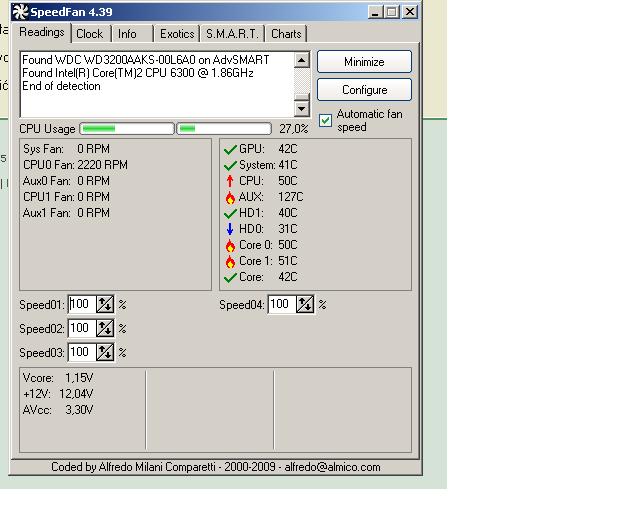Click the 'Vcore: 1,15V' voltage reading
640x512 pixels.
coord(58,378)
